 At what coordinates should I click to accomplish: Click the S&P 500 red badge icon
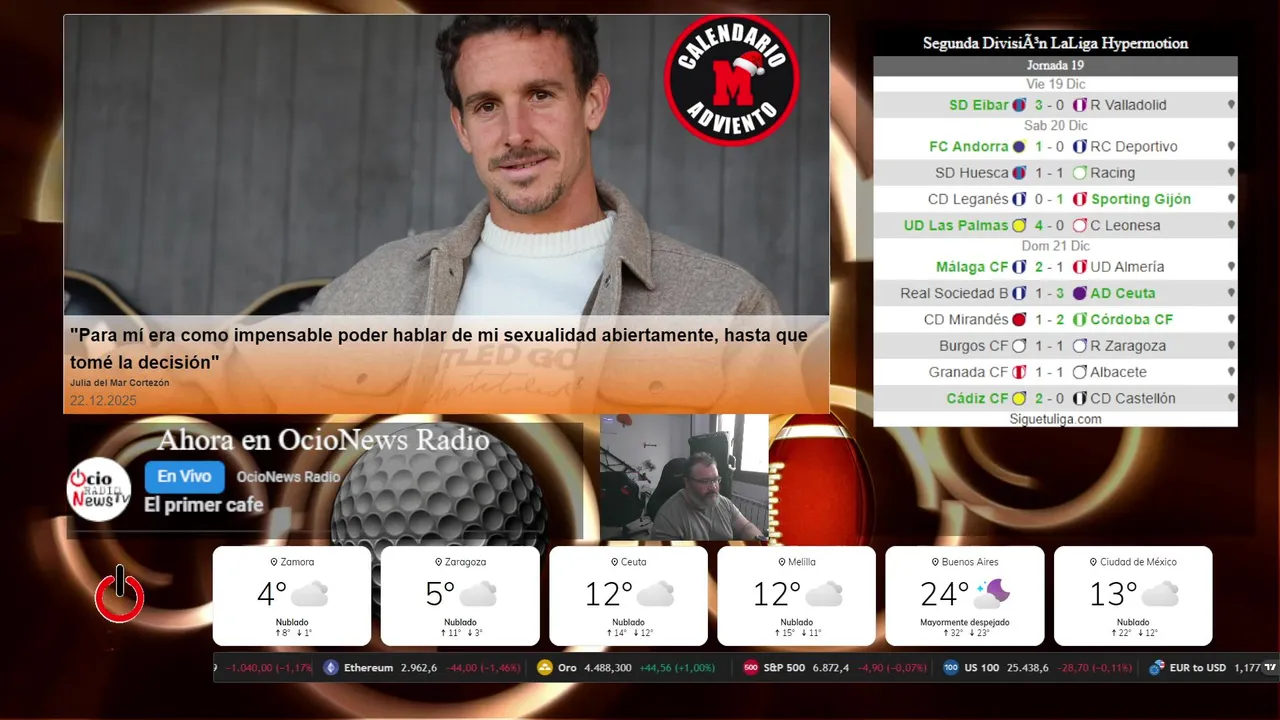pyautogui.click(x=751, y=668)
